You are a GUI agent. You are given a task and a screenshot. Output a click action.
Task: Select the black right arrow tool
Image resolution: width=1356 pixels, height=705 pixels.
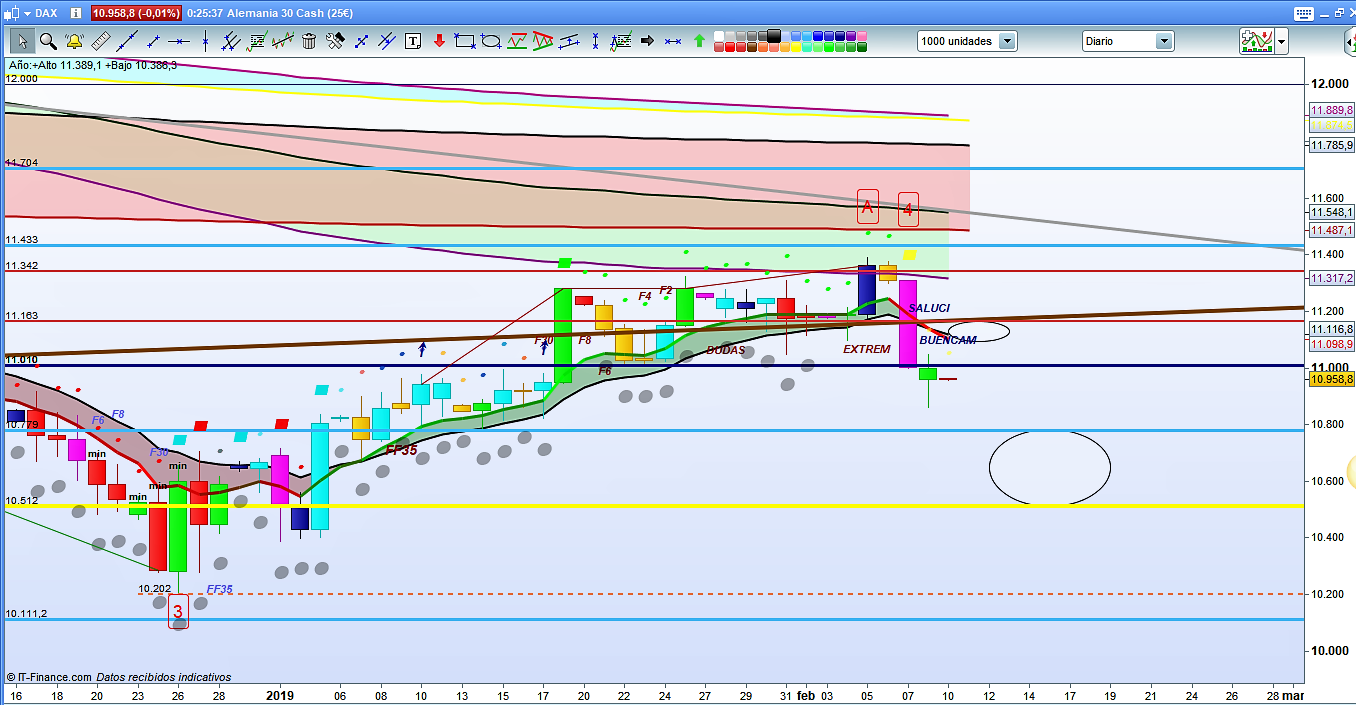pyautogui.click(x=647, y=41)
